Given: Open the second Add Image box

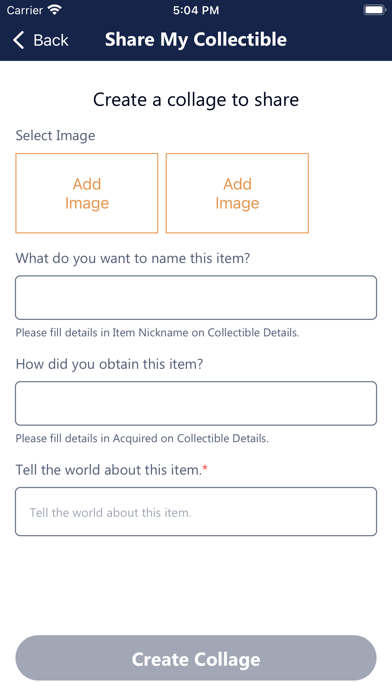Looking at the screenshot, I should point(237,193).
